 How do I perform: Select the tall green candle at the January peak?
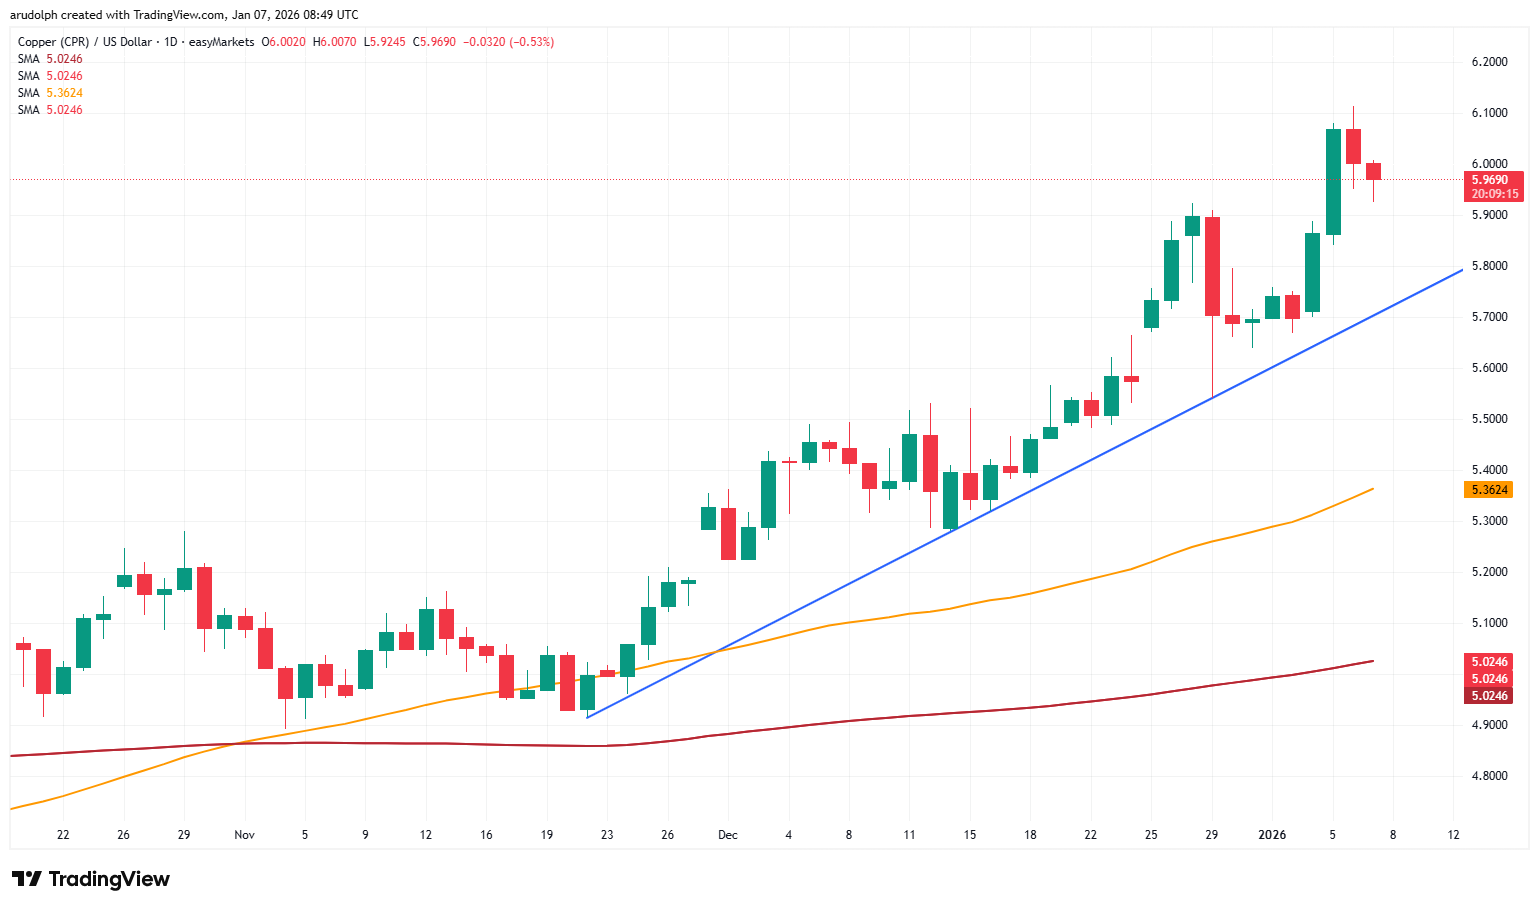point(1333,180)
